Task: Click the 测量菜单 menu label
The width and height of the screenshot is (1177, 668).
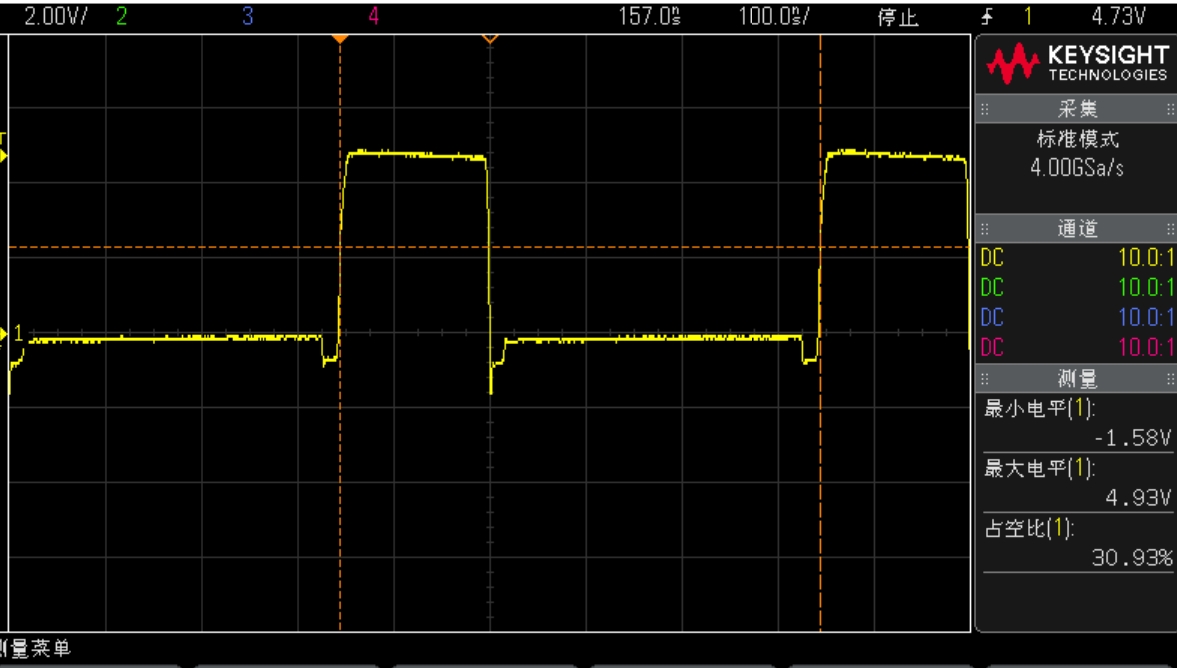Action: pos(36,647)
